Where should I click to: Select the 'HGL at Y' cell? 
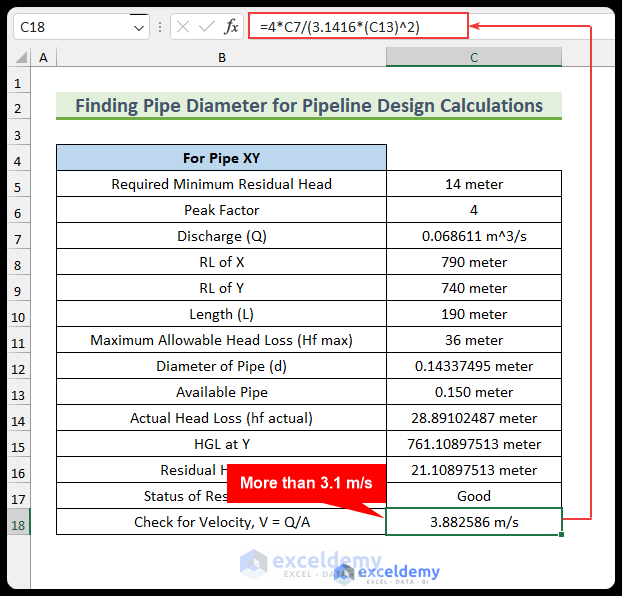tap(221, 444)
